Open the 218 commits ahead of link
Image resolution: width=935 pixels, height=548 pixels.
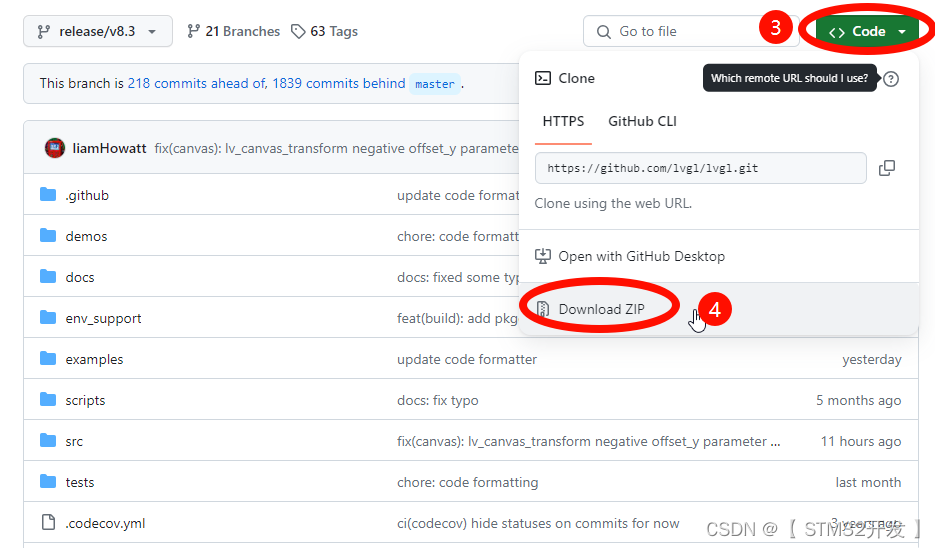click(197, 83)
